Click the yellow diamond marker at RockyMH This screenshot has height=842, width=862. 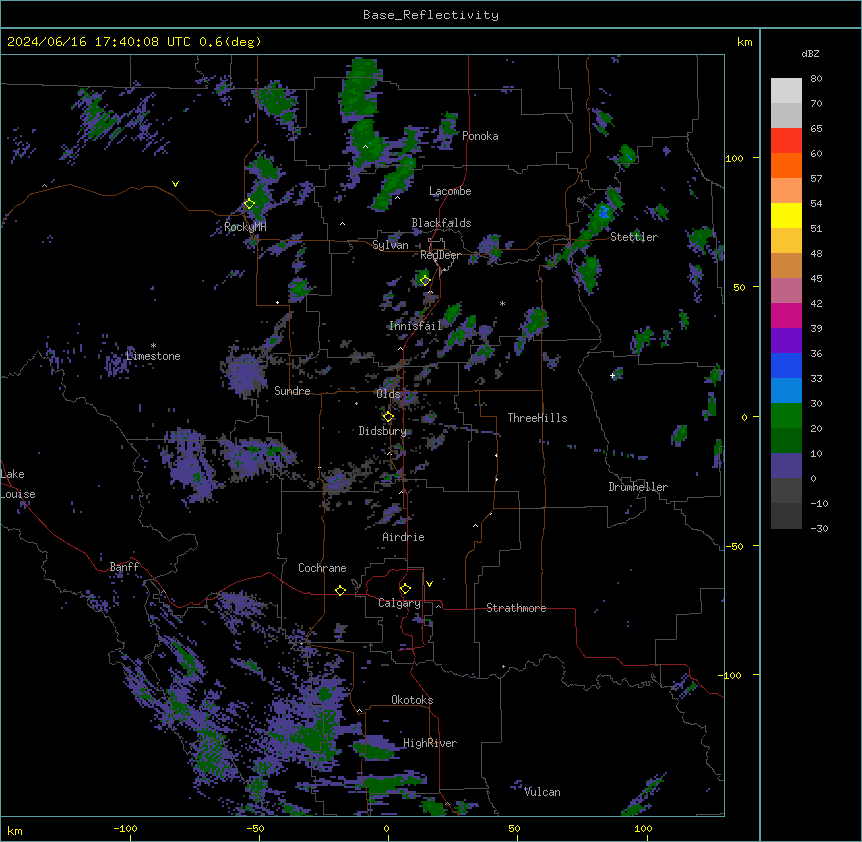pyautogui.click(x=250, y=204)
